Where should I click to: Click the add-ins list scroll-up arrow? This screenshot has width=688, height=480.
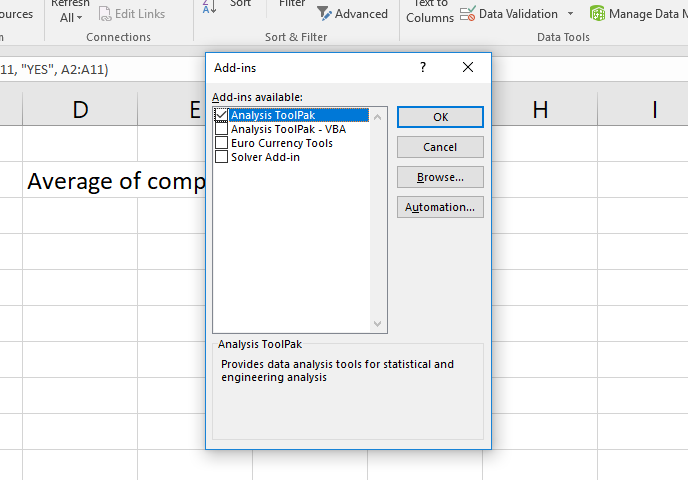377,116
